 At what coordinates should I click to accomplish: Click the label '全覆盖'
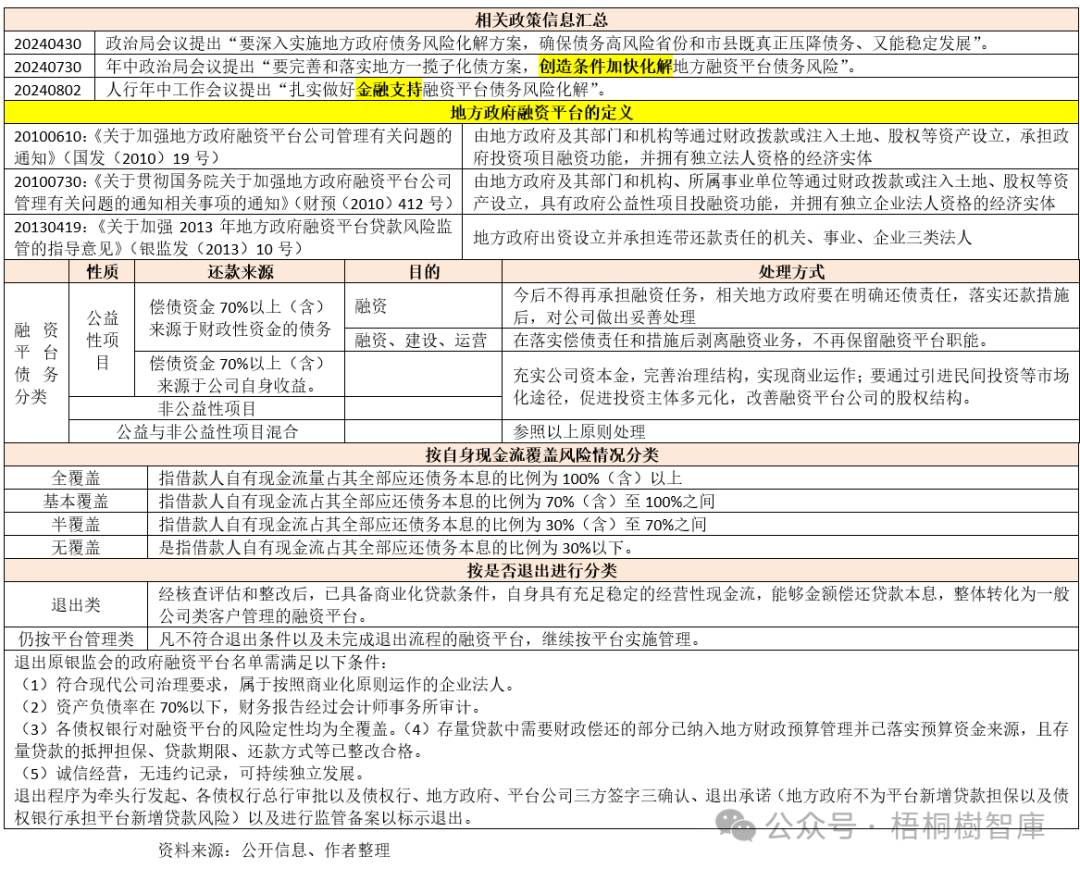[x=76, y=479]
